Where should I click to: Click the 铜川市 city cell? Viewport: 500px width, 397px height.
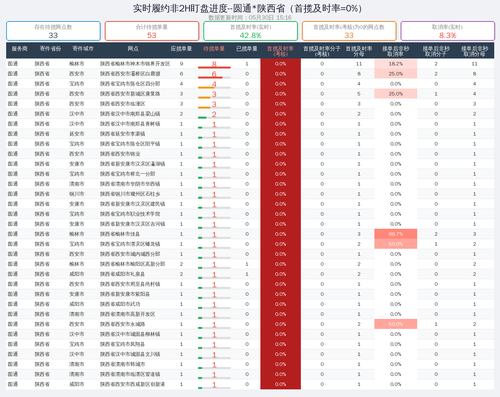pos(77,194)
